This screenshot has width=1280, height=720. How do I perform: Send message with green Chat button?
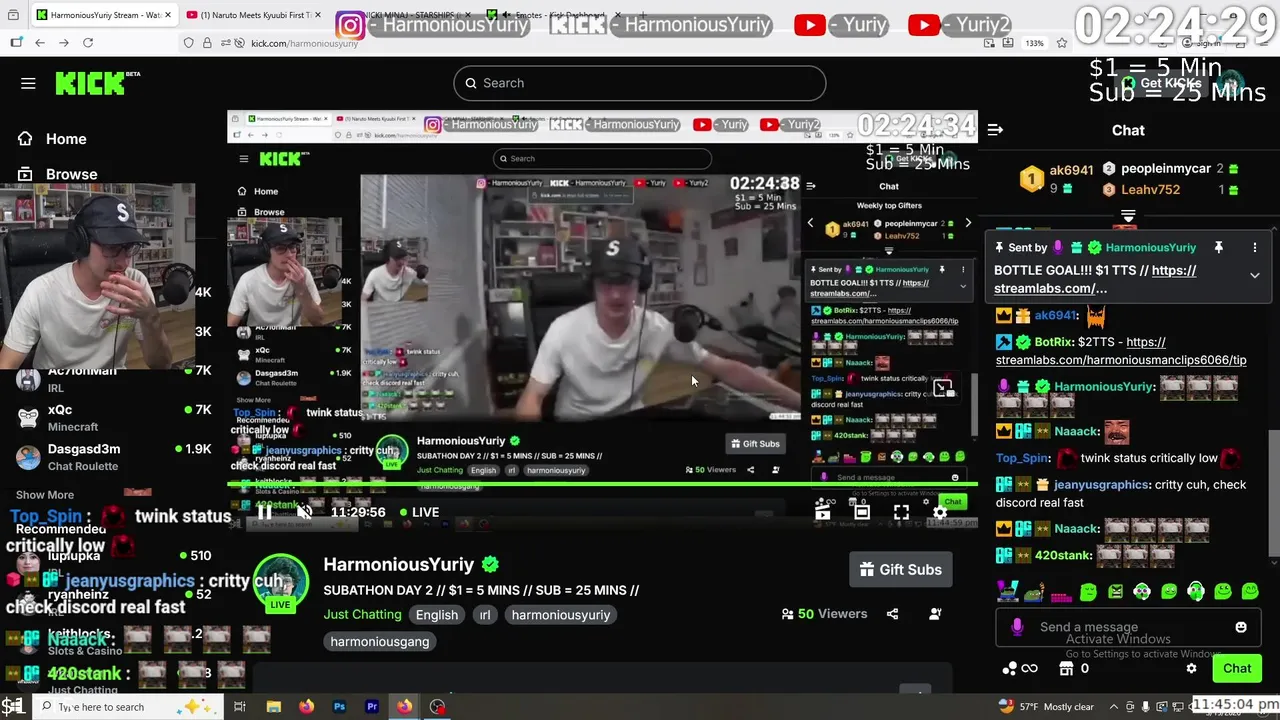click(x=1237, y=669)
